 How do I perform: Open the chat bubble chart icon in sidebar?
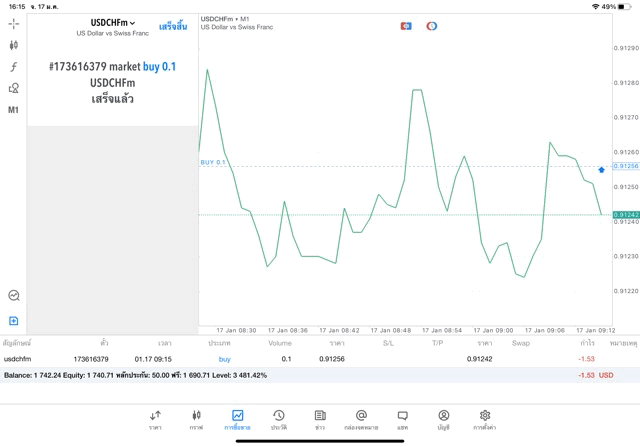(13, 296)
